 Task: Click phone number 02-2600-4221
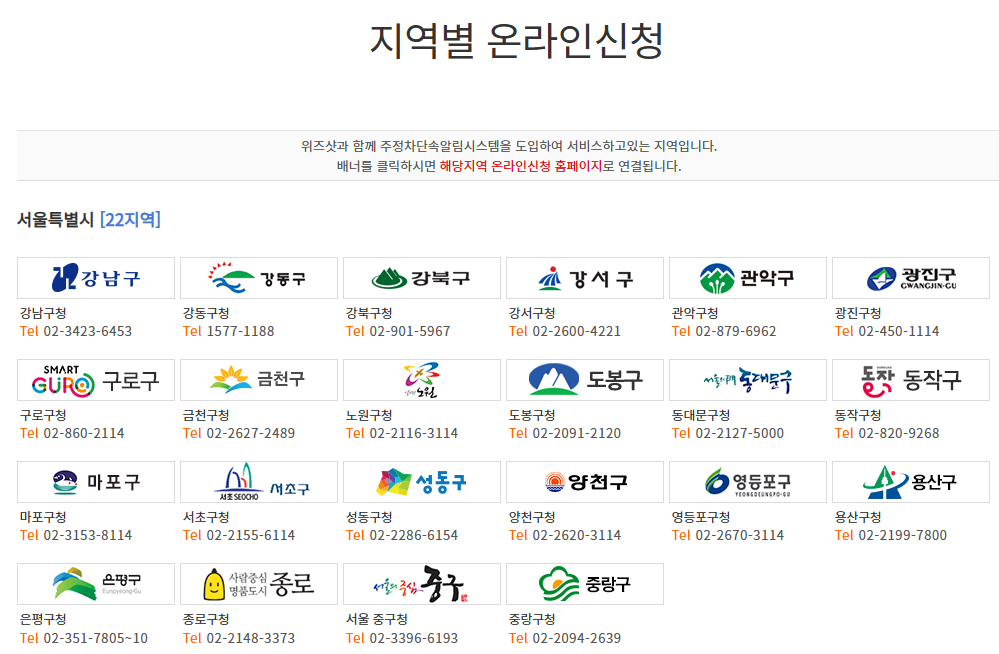click(577, 331)
